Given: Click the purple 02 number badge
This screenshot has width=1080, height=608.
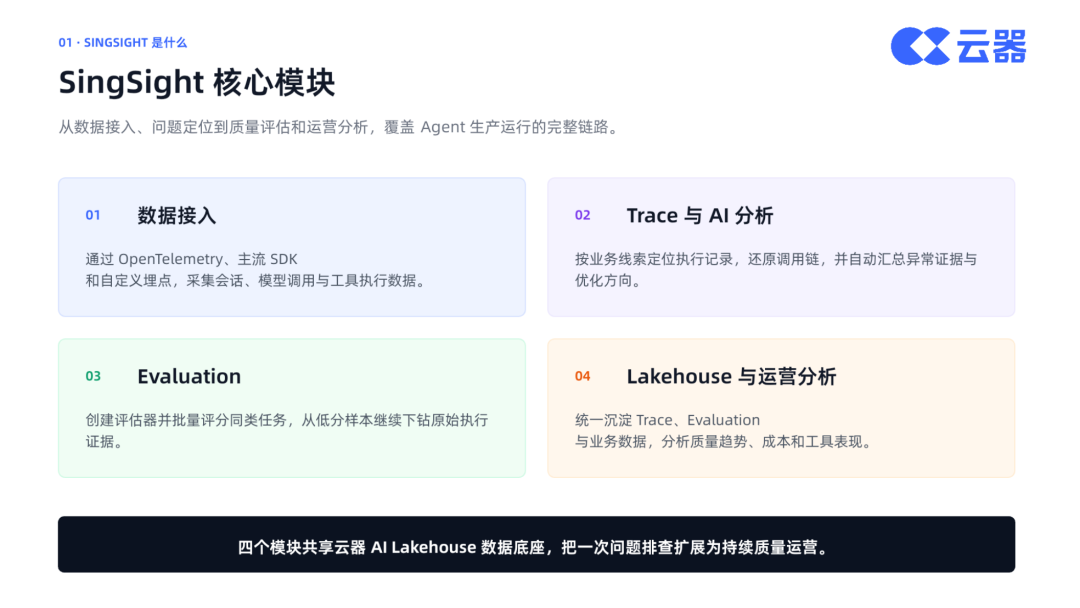Looking at the screenshot, I should [583, 215].
